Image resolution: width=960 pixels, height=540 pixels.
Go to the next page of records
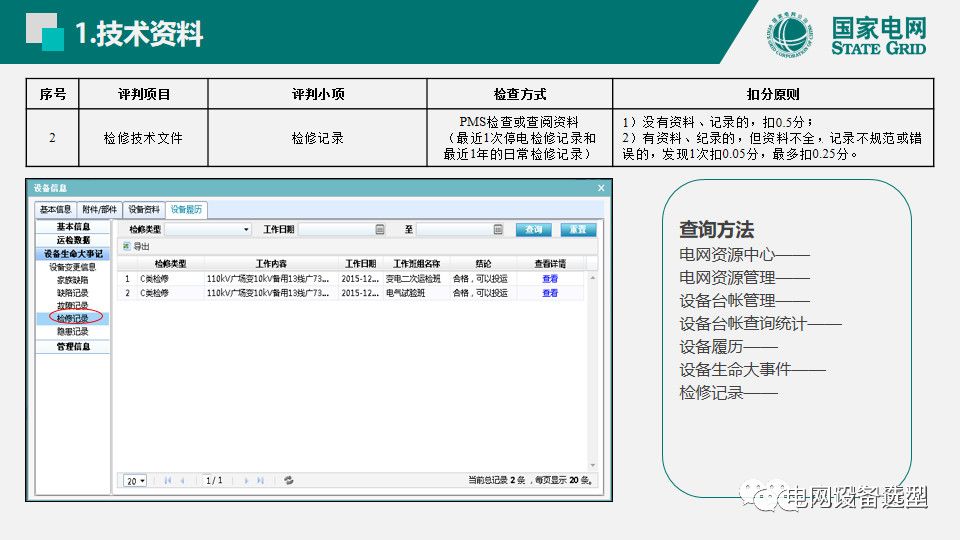point(246,480)
